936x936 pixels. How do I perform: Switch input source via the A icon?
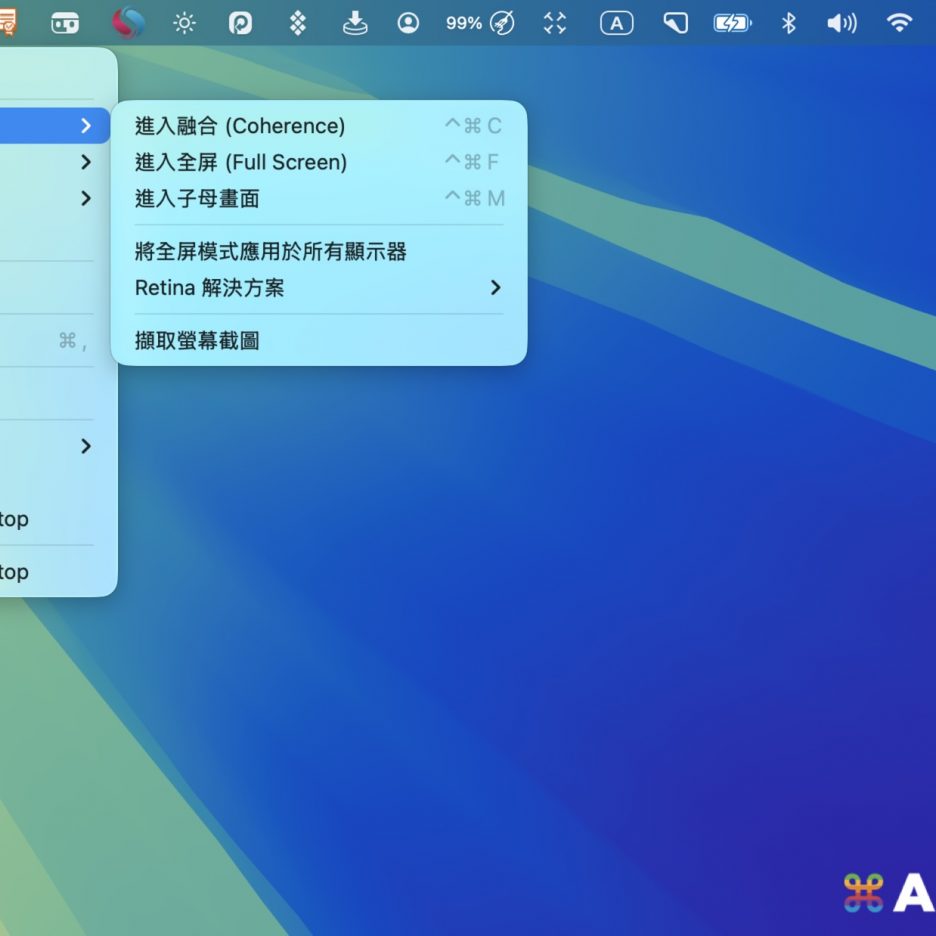616,23
